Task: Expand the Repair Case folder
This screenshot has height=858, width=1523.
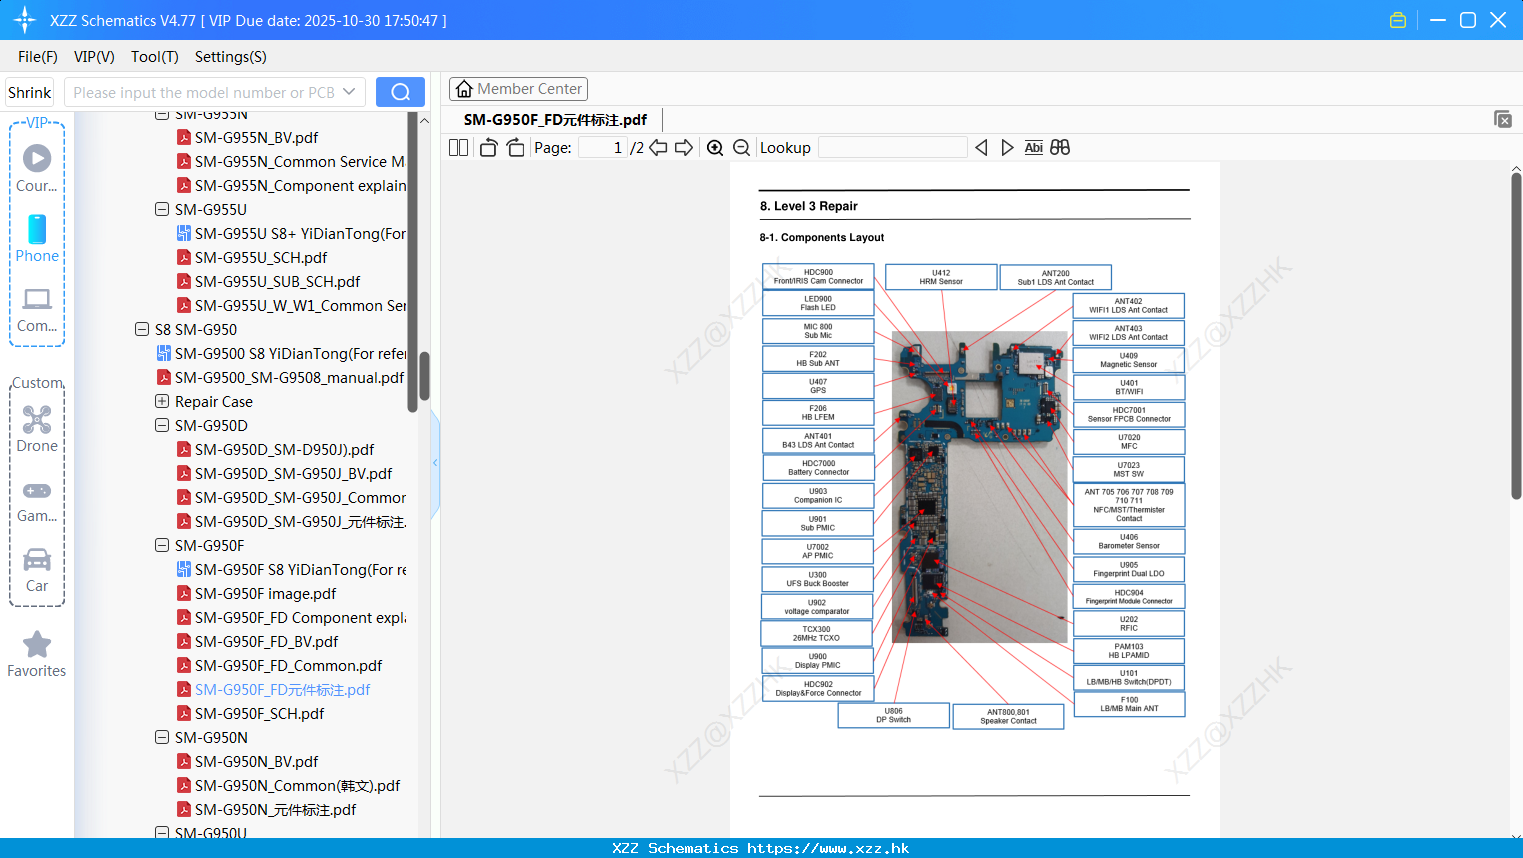Action: [x=162, y=401]
